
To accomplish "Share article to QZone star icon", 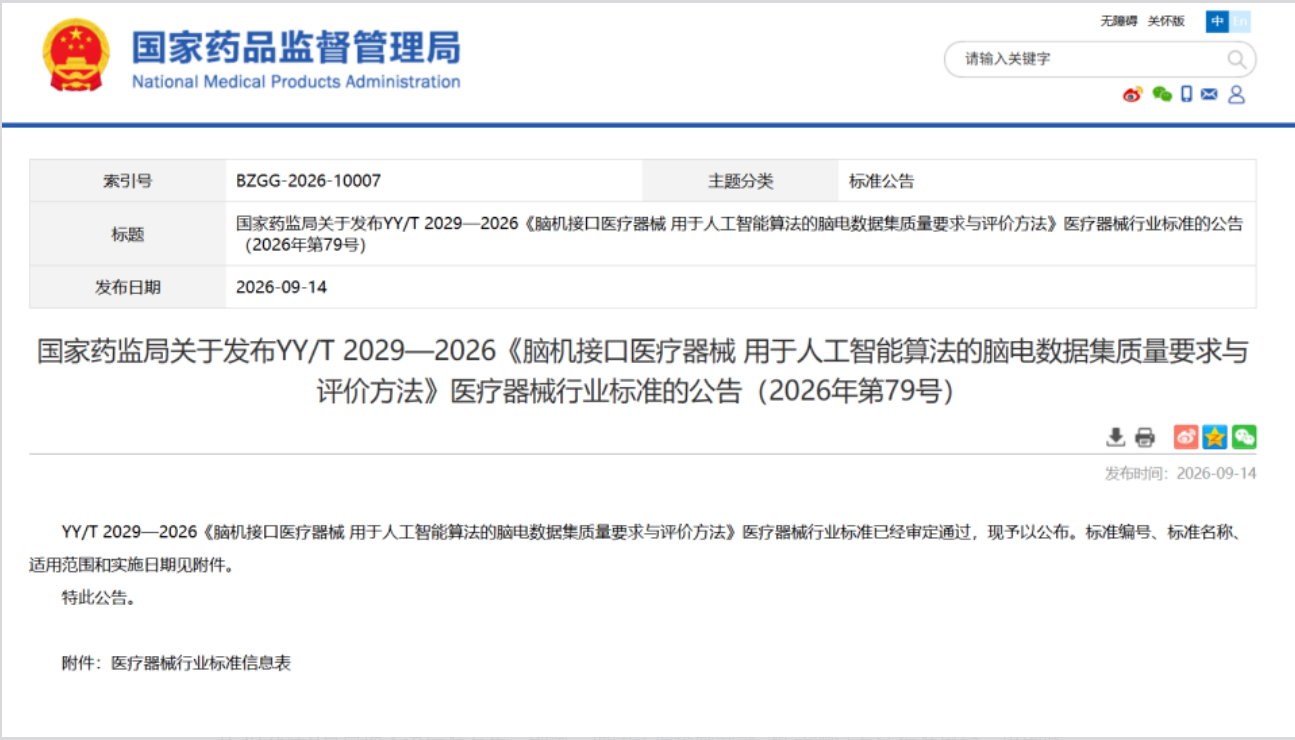I will coord(1215,437).
